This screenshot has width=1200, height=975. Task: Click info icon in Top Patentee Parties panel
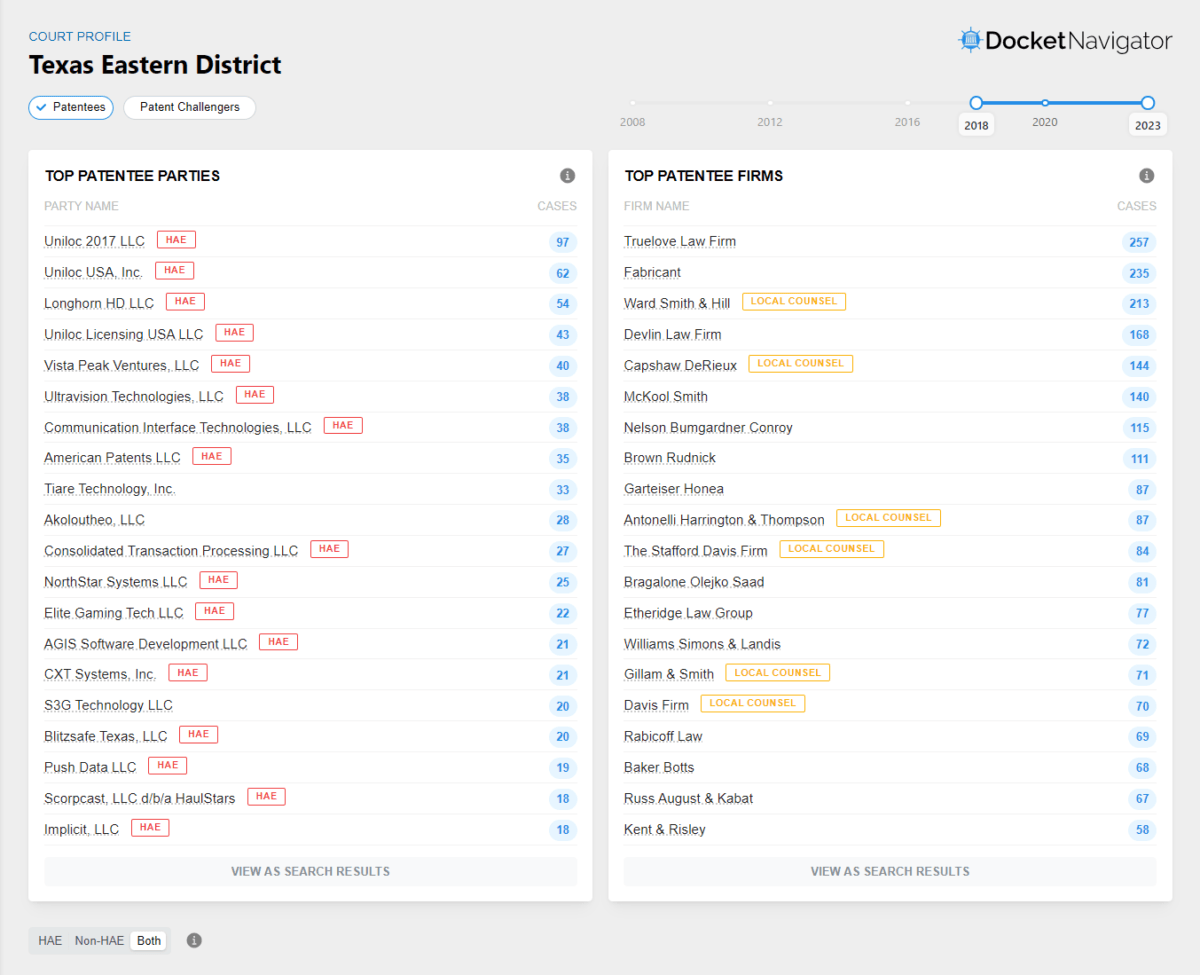567,176
